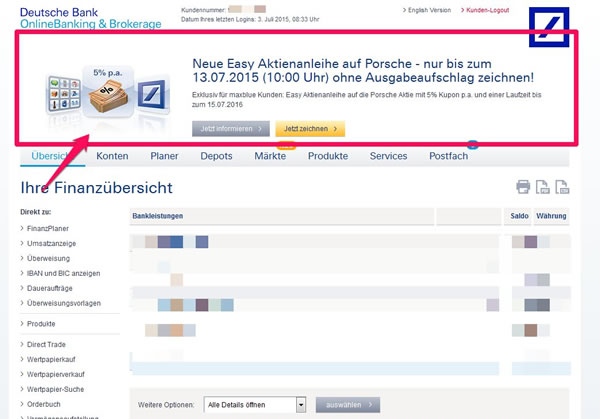
Task: Click the Überweisung sidebar link
Action: point(48,258)
